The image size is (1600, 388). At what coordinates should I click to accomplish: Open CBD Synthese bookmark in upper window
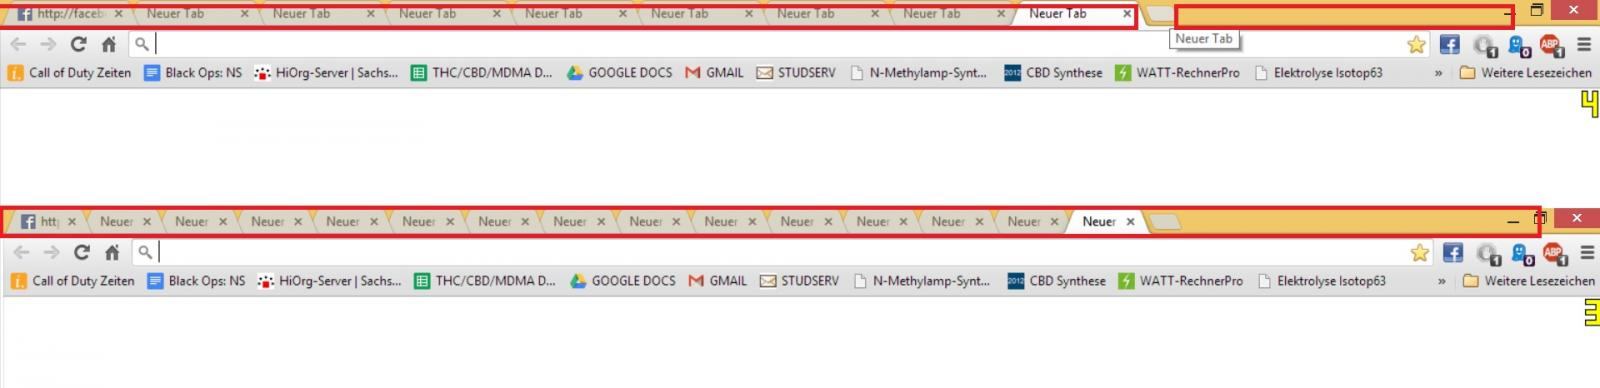pyautogui.click(x=1053, y=73)
